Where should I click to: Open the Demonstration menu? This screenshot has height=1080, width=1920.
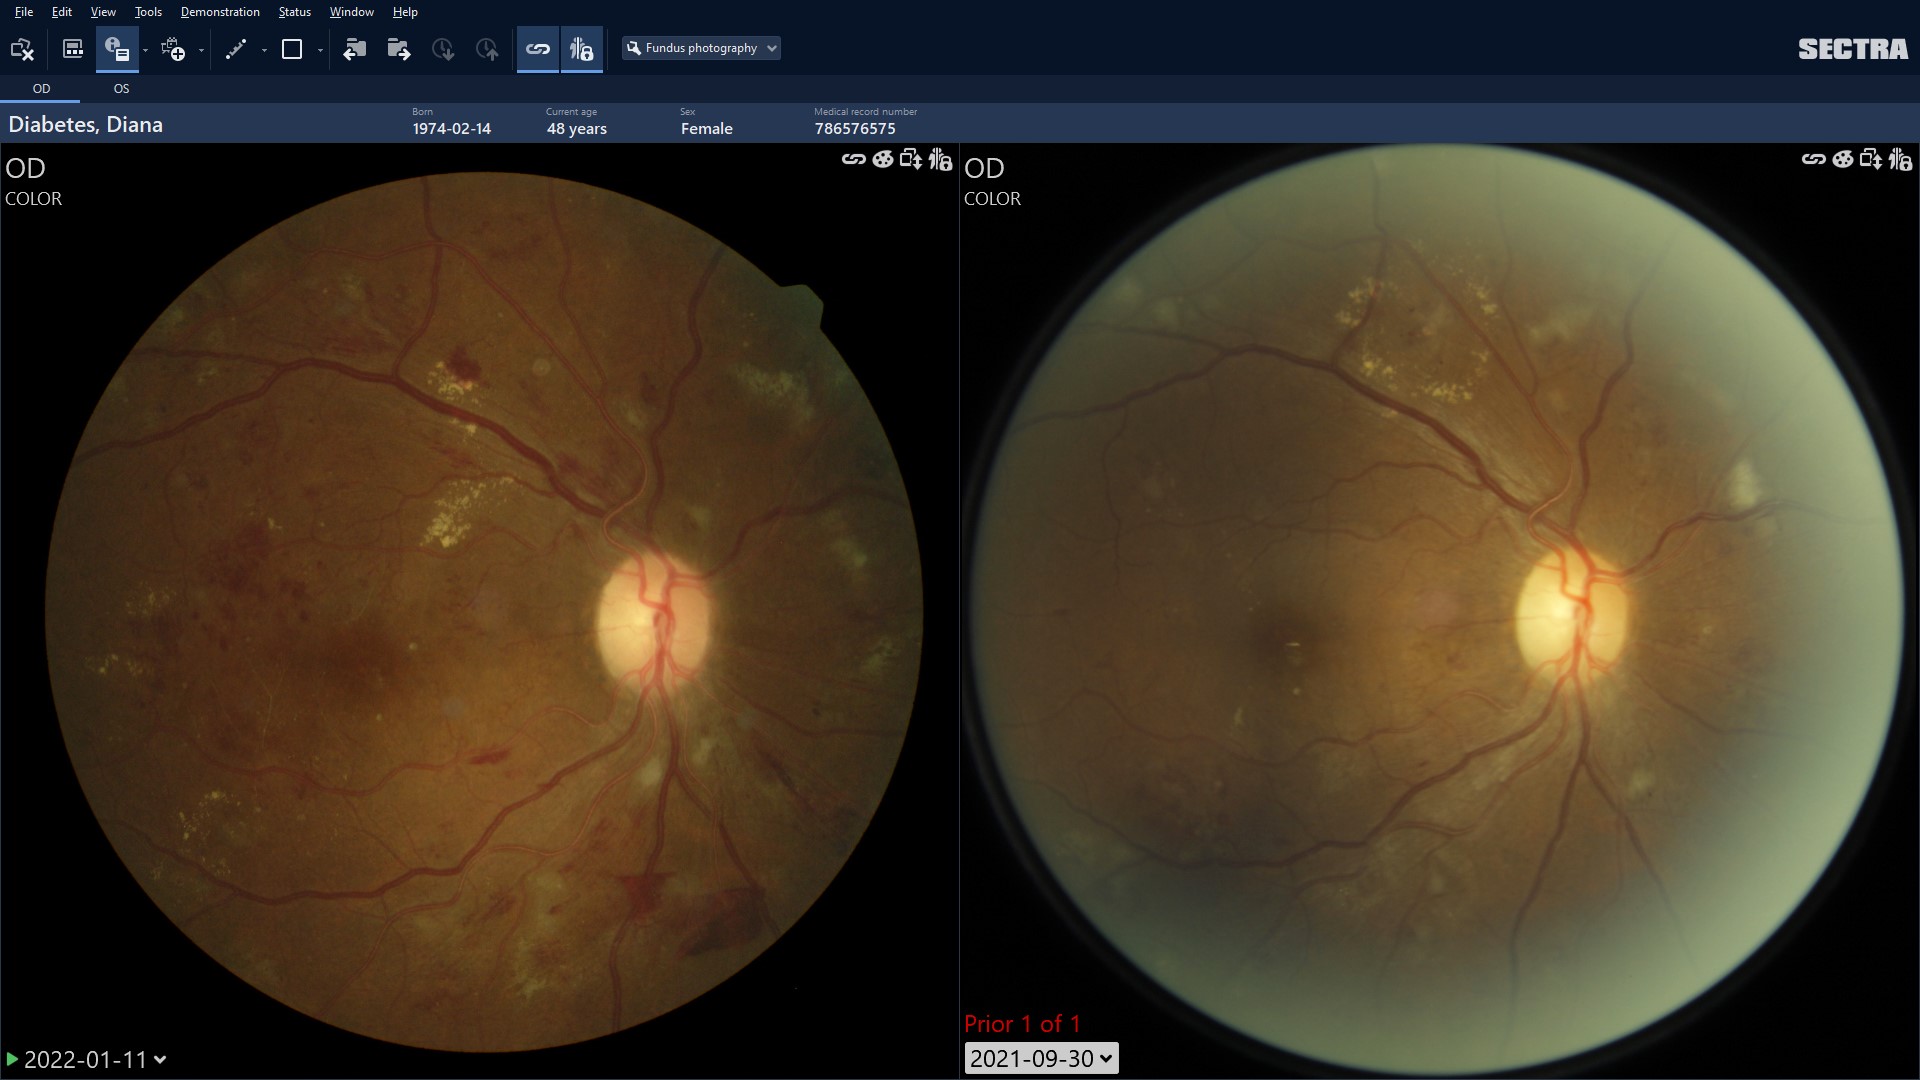[219, 11]
